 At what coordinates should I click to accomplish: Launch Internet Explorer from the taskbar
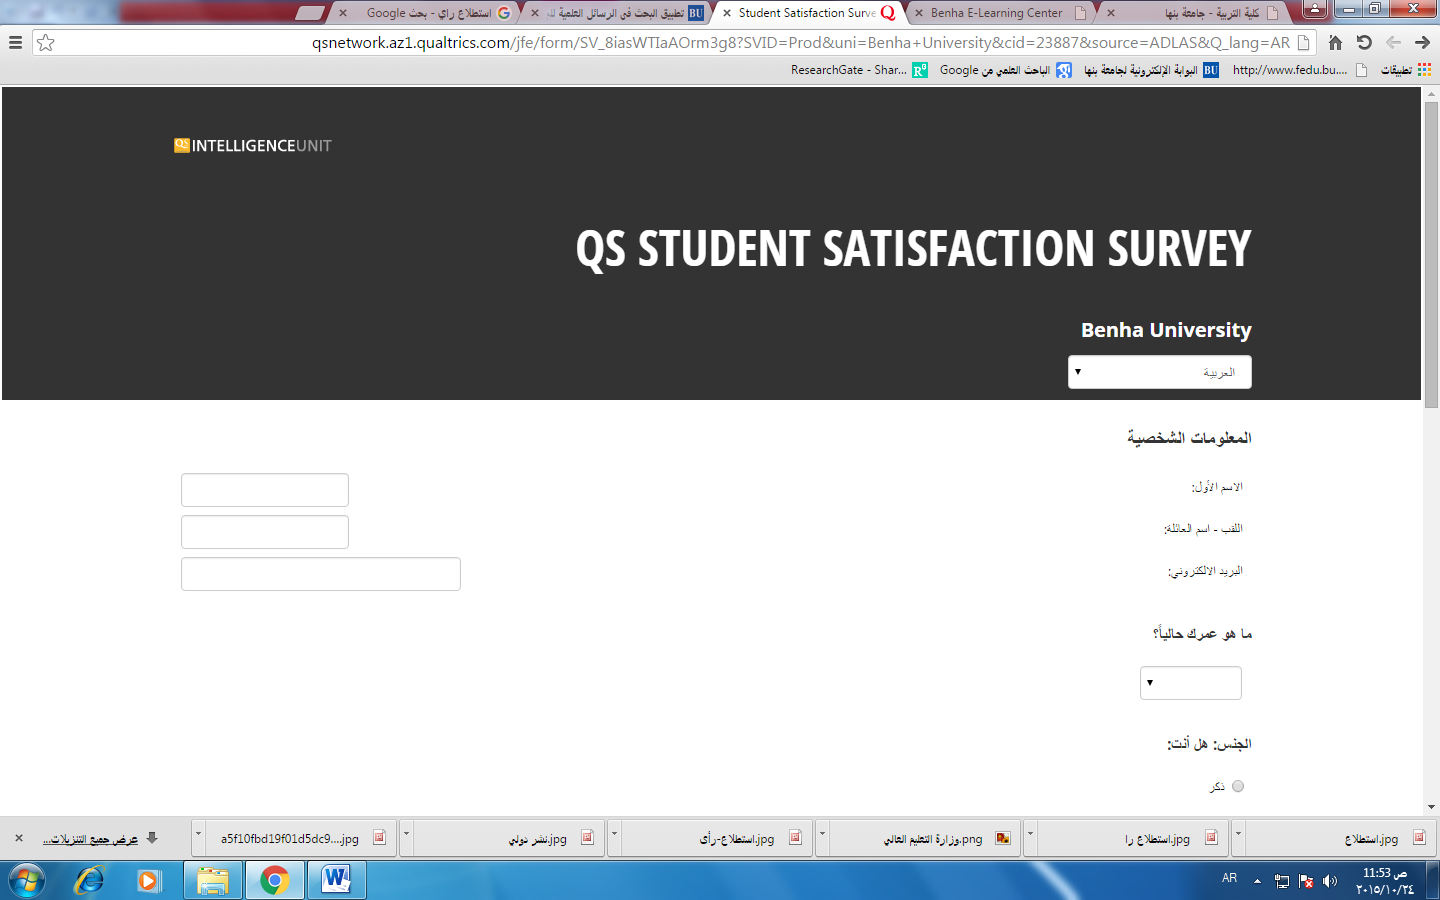point(89,881)
